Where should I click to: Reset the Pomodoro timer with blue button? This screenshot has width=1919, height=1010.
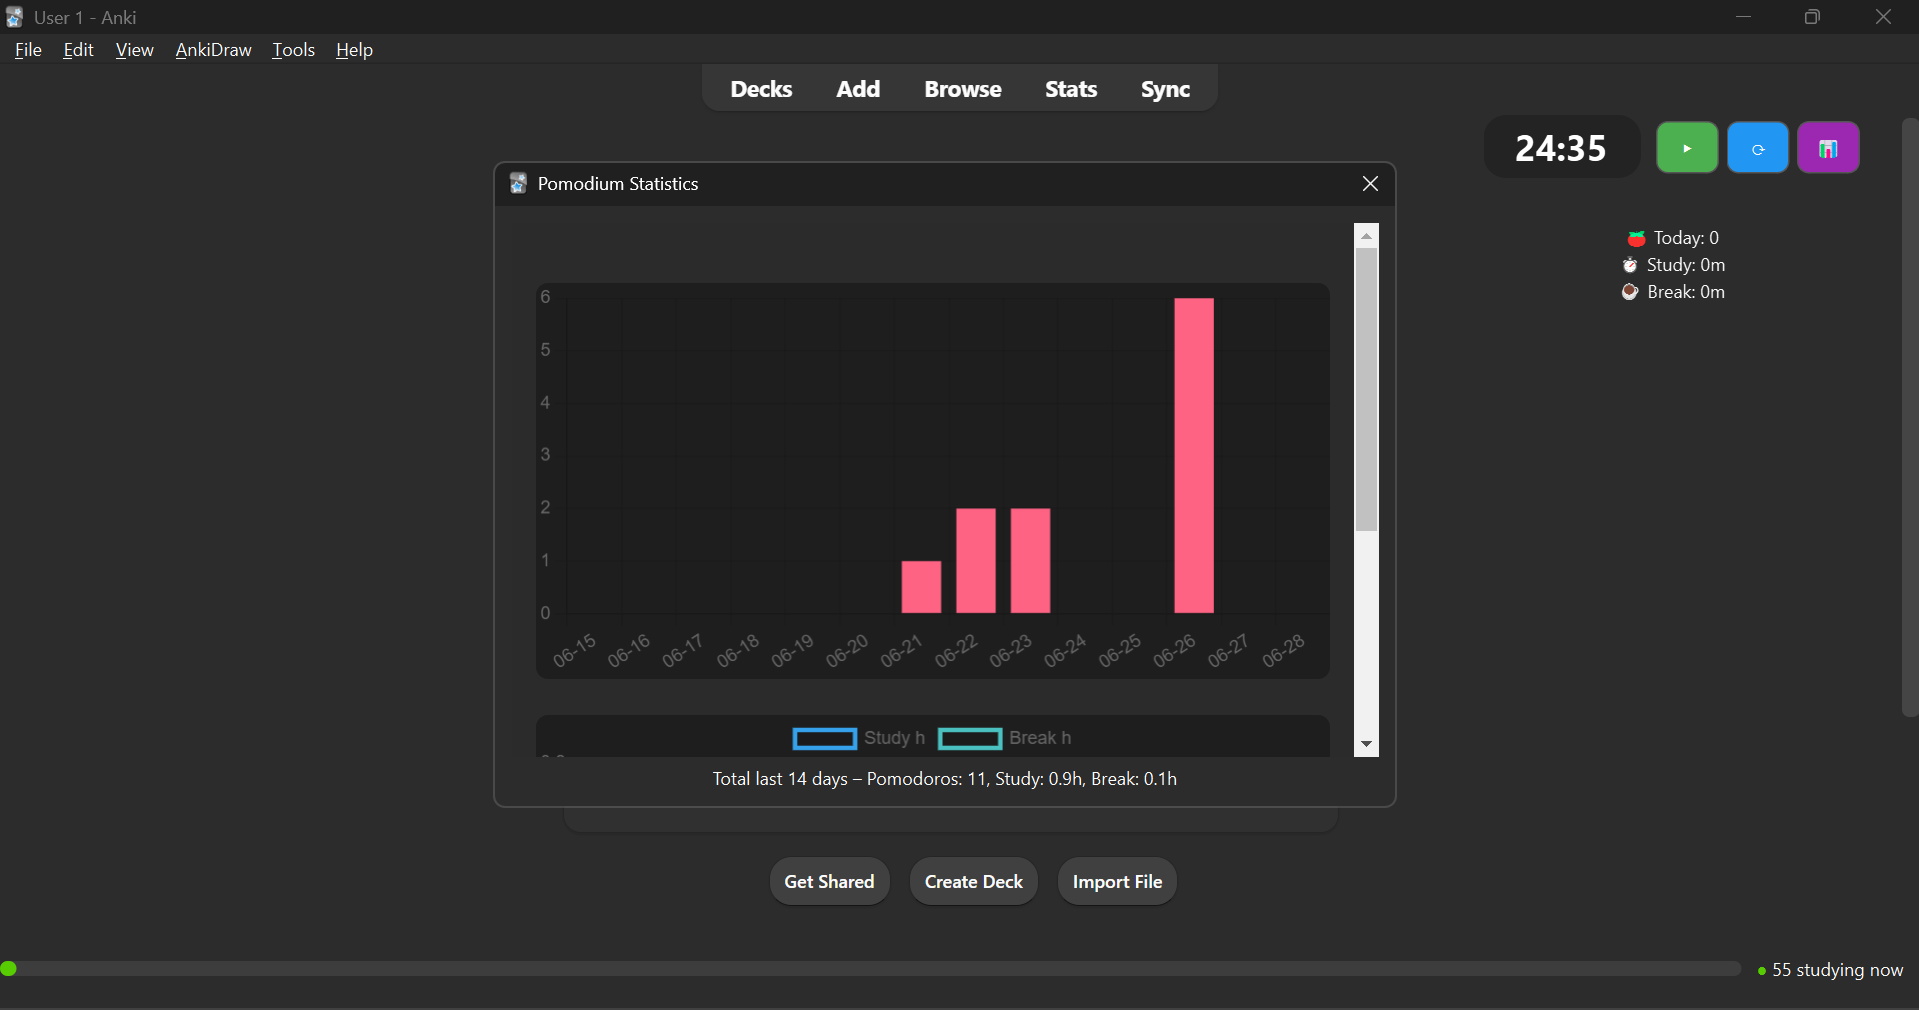[1757, 148]
